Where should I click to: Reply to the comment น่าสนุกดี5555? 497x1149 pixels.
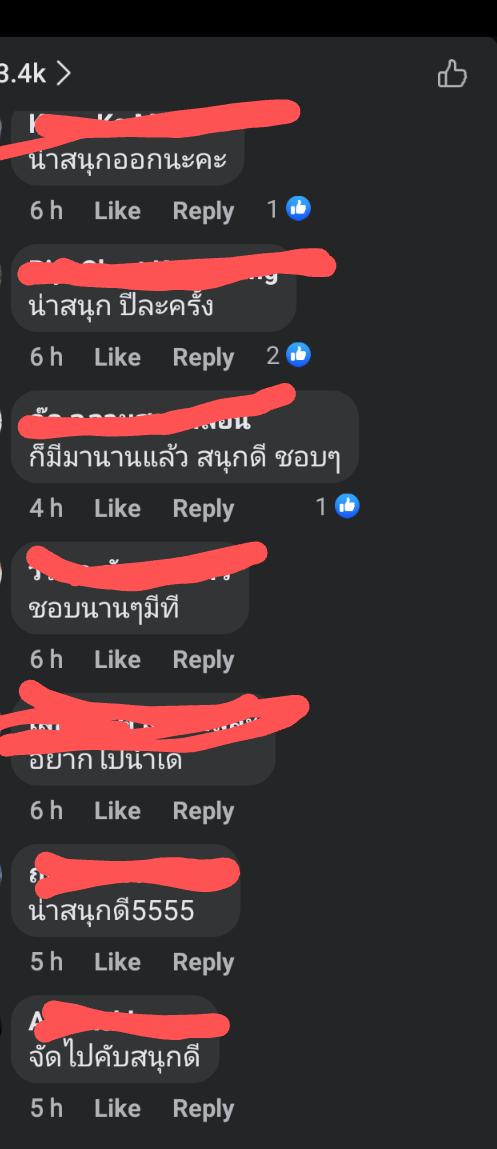[203, 962]
